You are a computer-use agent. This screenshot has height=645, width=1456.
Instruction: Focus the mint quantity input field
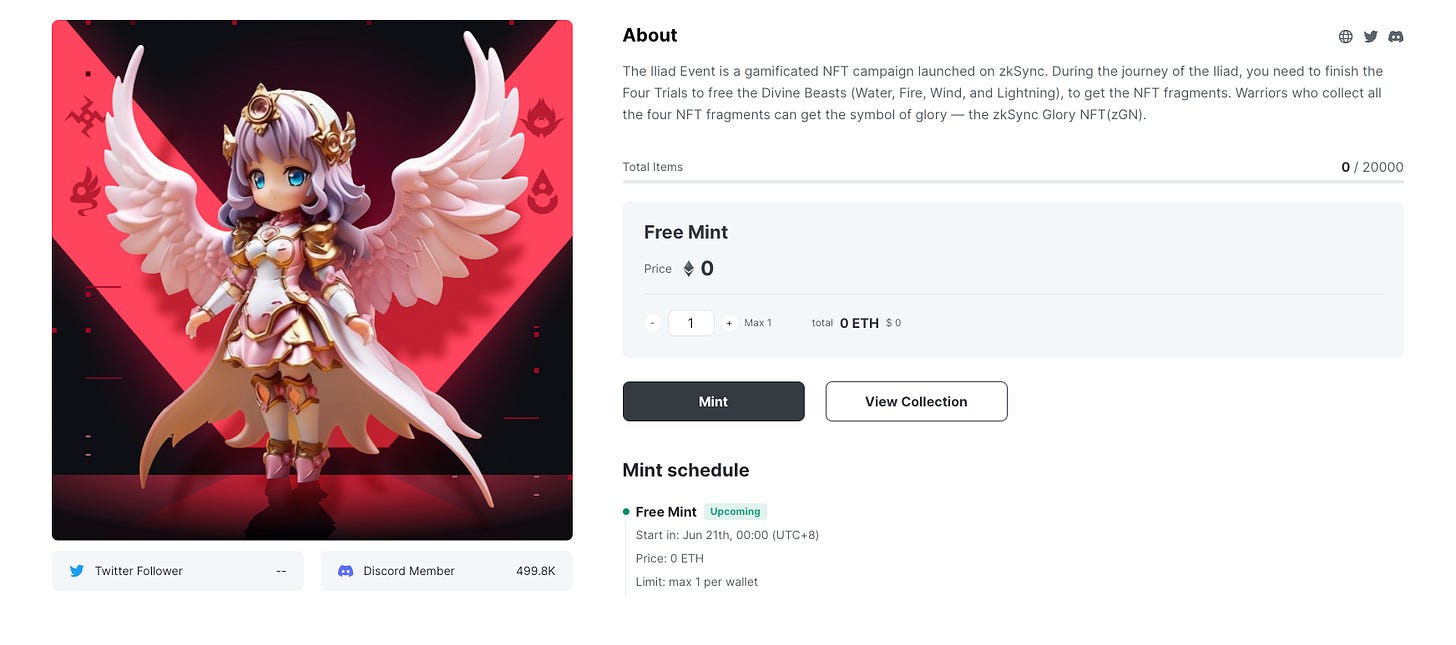(x=691, y=323)
